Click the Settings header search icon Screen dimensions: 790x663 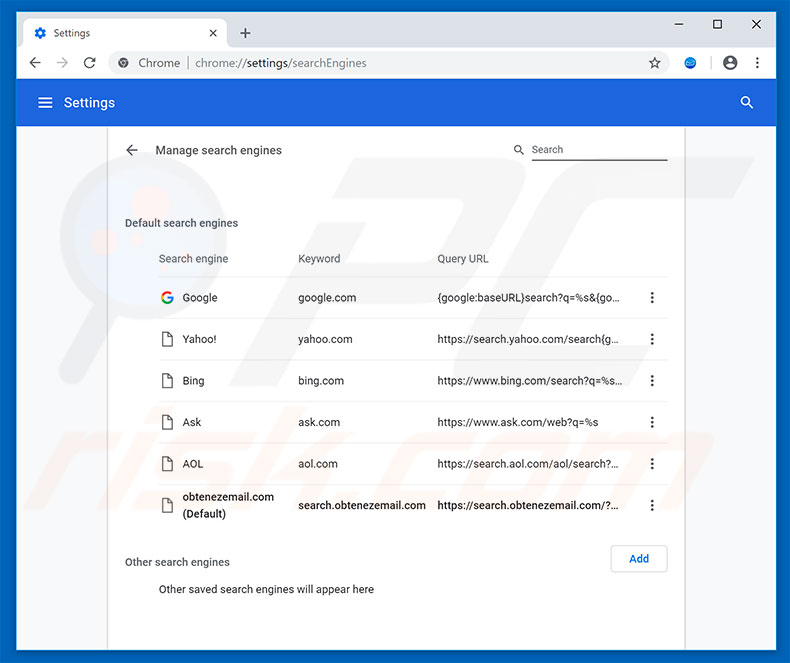[747, 103]
